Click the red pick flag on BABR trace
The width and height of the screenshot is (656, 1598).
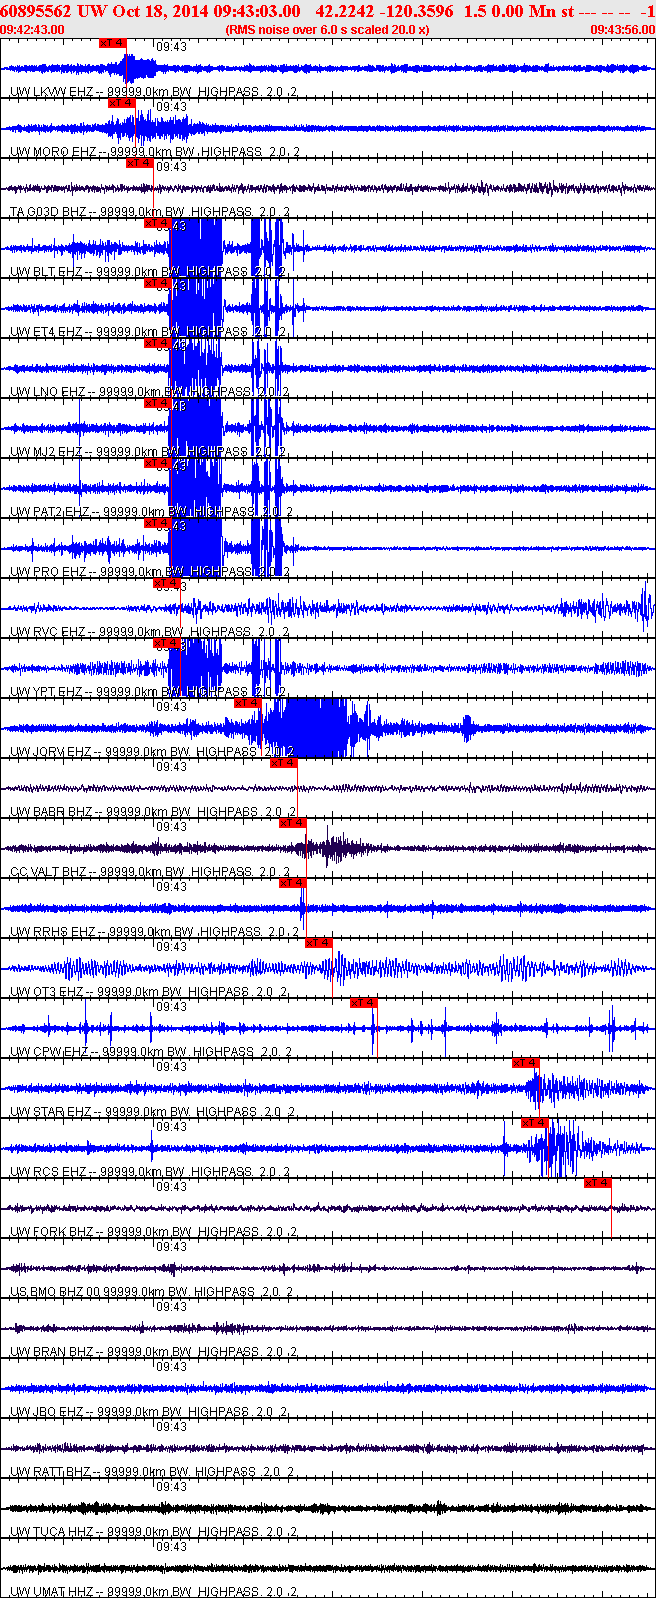point(283,763)
